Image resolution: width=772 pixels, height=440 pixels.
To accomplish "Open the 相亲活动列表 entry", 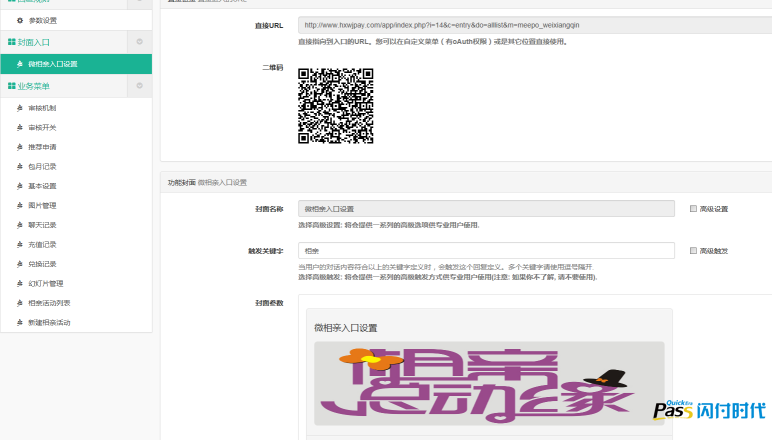I will (49, 303).
